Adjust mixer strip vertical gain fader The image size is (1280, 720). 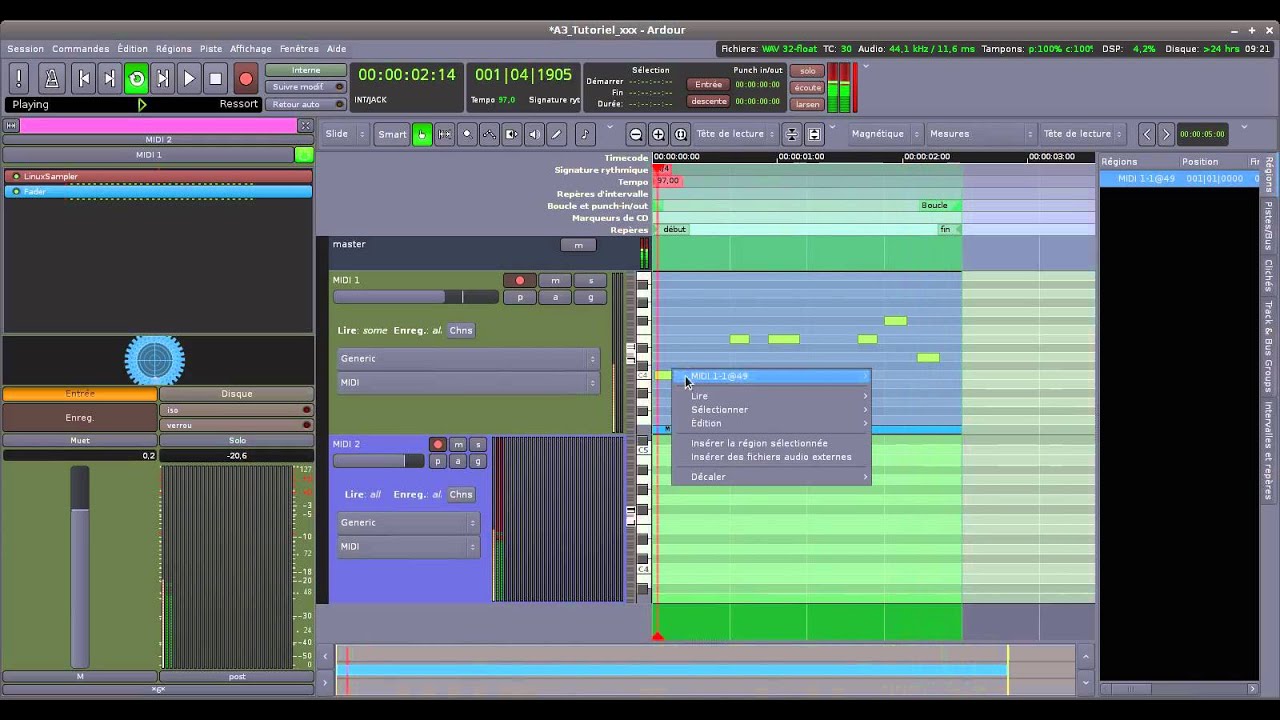[x=80, y=568]
